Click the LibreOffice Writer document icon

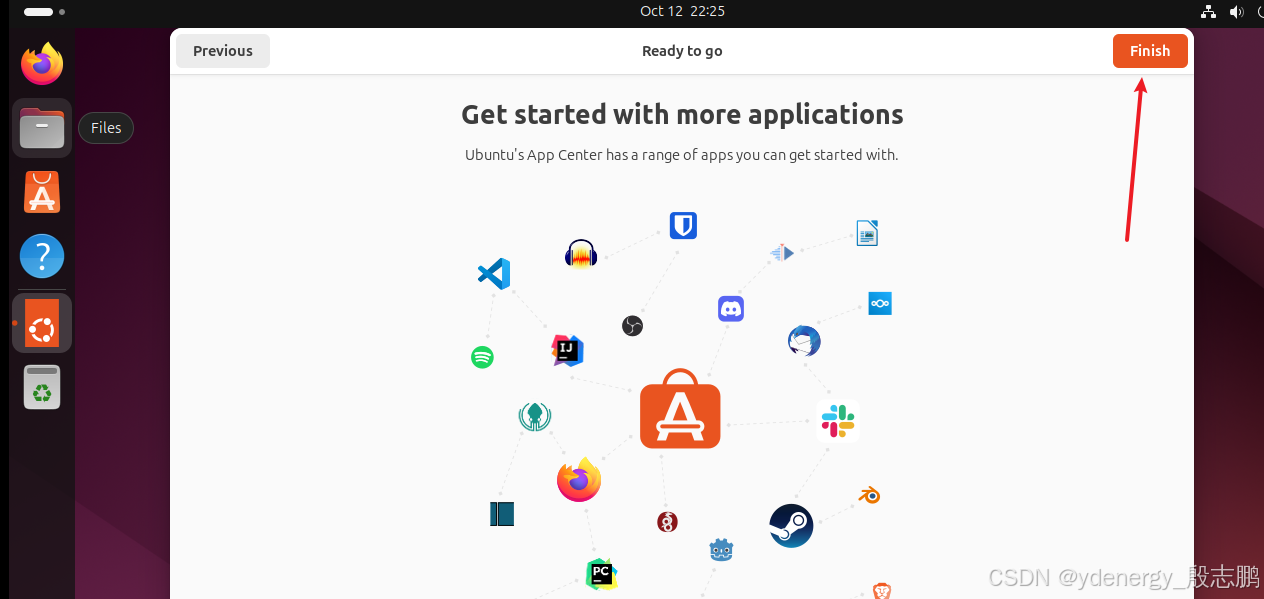pos(867,233)
